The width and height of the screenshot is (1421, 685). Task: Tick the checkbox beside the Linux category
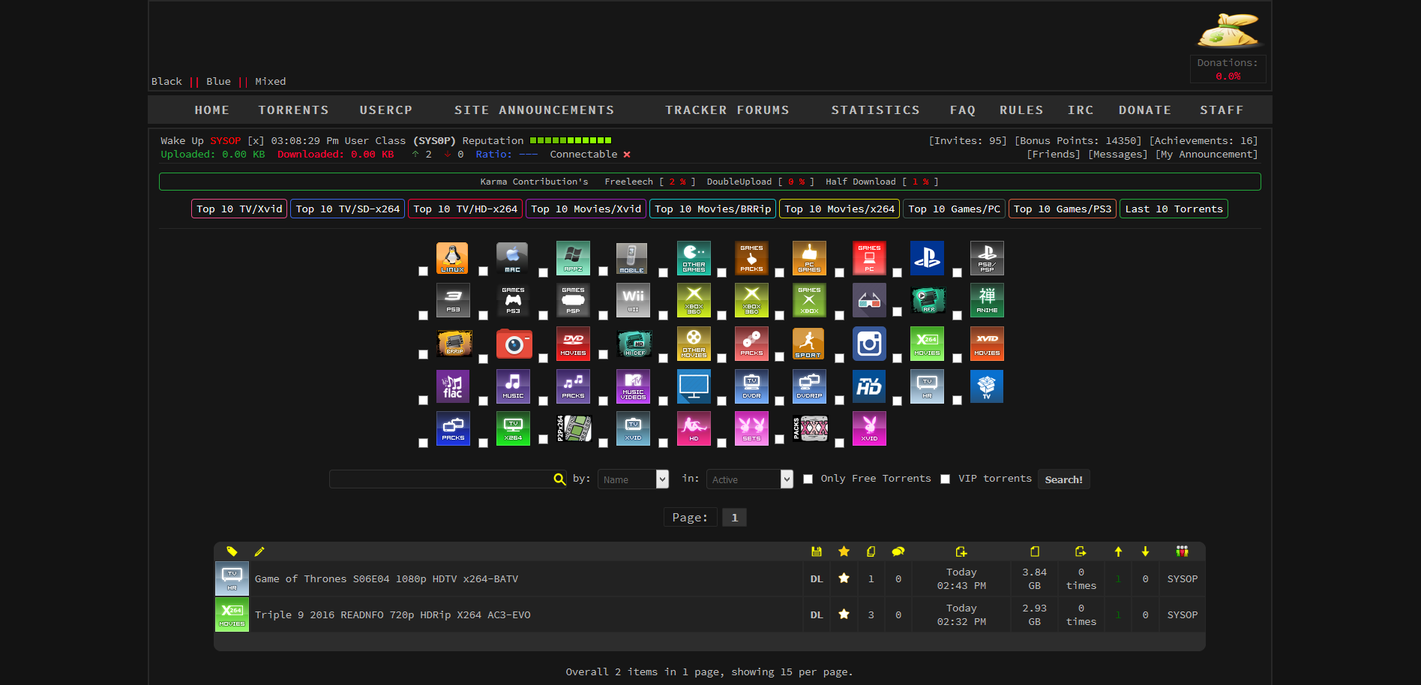423,272
